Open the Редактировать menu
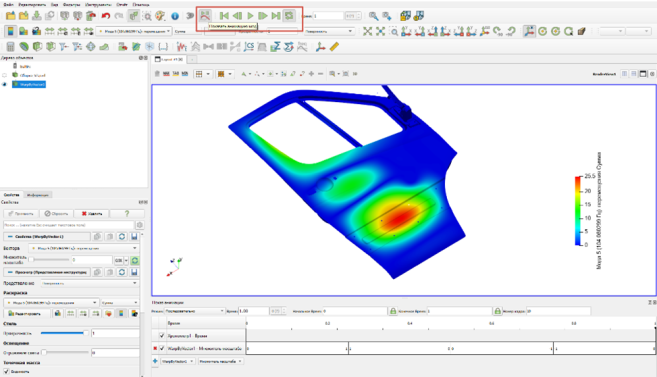The height and width of the screenshot is (377, 657). pyautogui.click(x=32, y=4)
